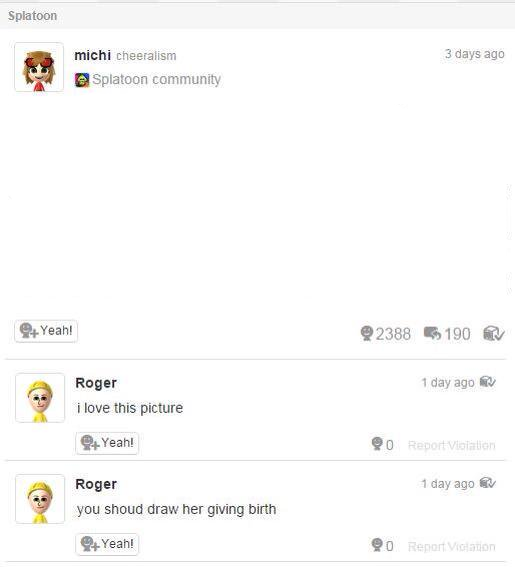Open the Splatoon community link

[156, 79]
